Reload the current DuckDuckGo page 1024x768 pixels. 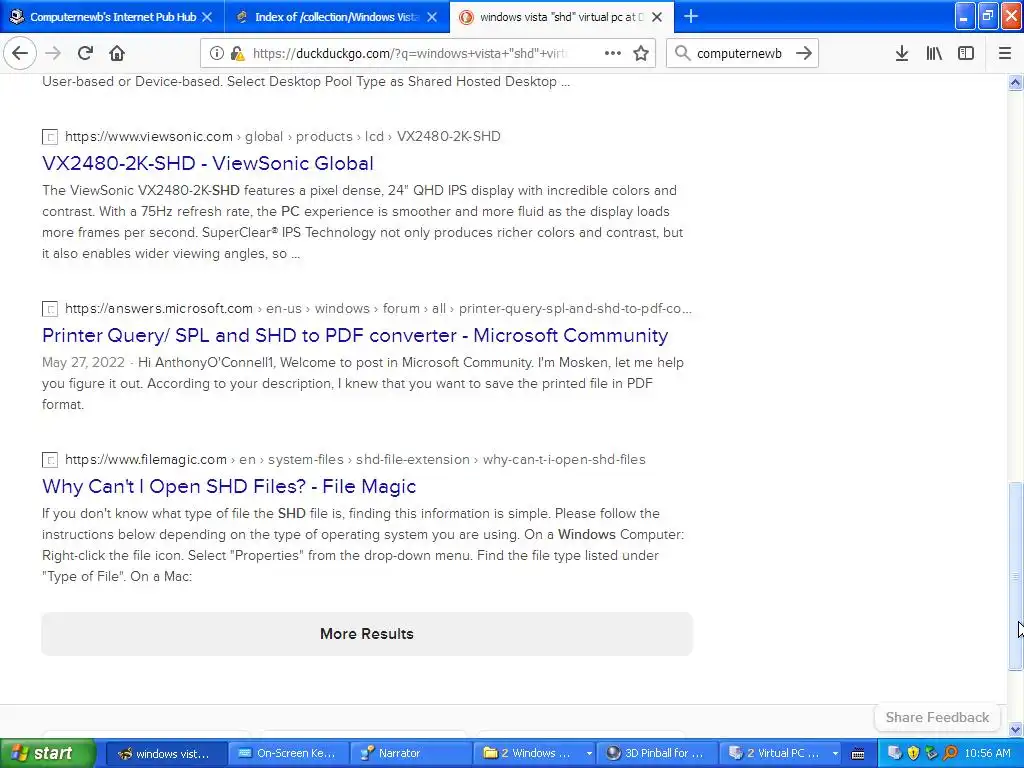pos(85,54)
